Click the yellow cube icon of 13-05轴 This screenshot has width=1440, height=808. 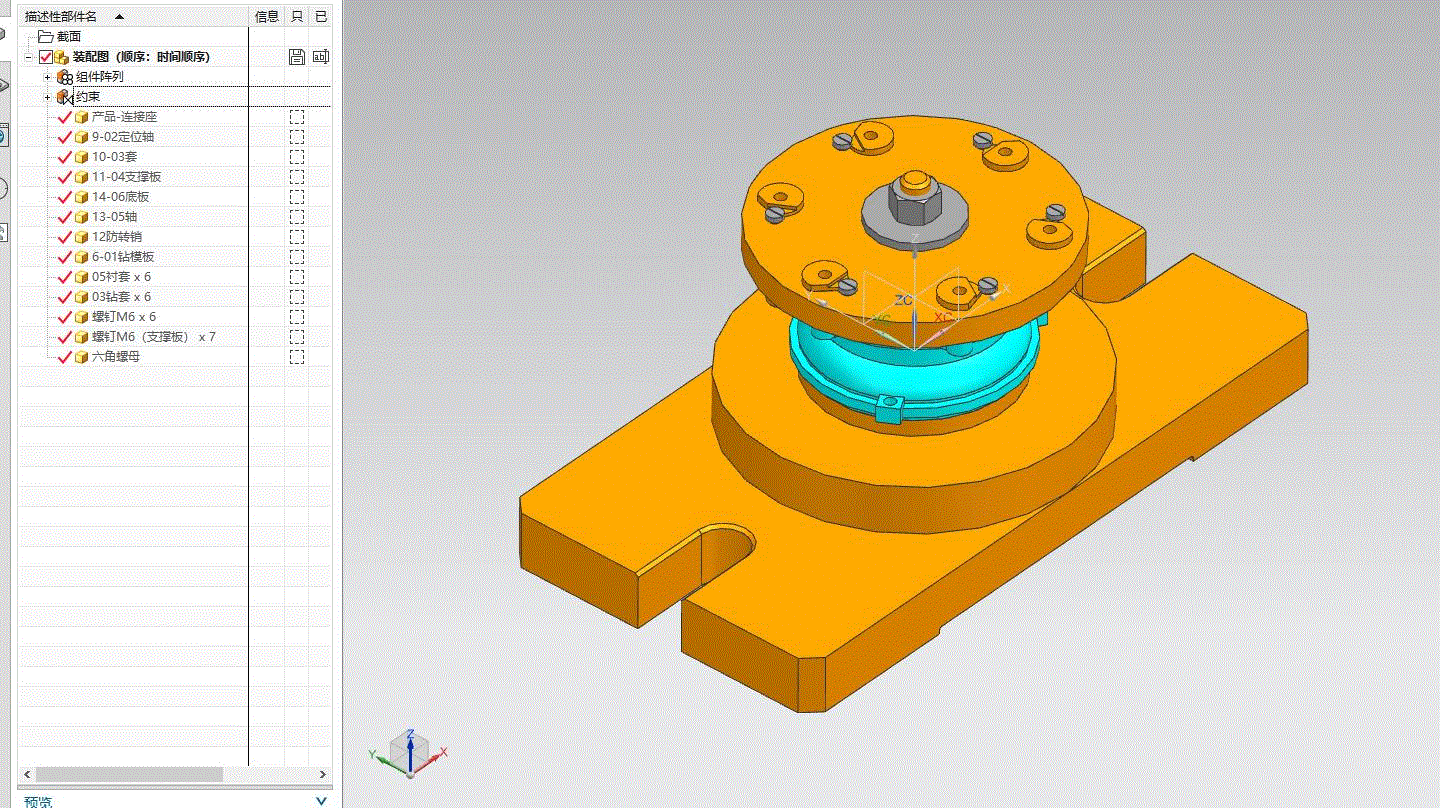(x=82, y=217)
